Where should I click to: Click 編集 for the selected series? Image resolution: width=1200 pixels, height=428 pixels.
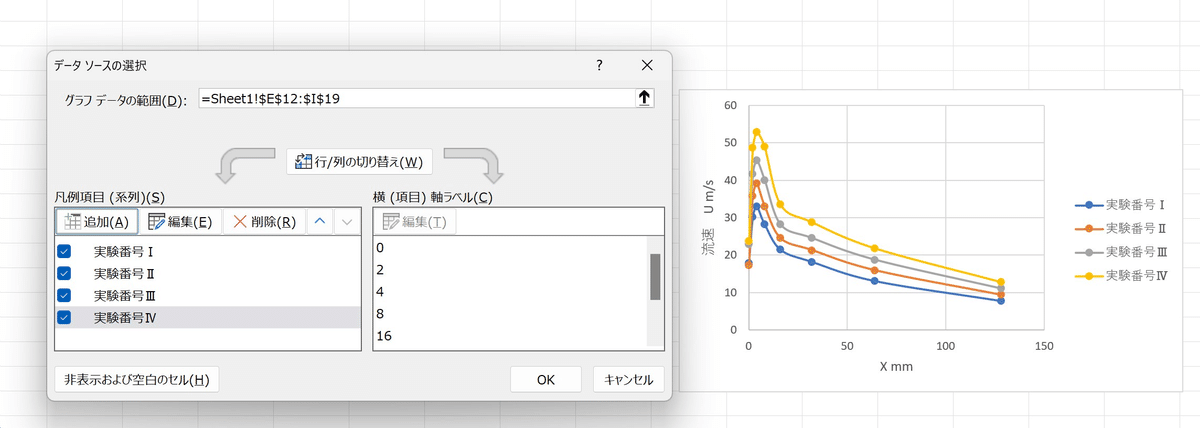tap(180, 222)
